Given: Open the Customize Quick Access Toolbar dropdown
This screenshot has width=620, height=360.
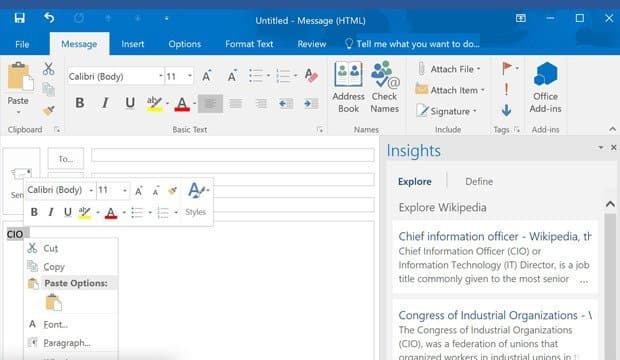Looking at the screenshot, I should [x=166, y=18].
